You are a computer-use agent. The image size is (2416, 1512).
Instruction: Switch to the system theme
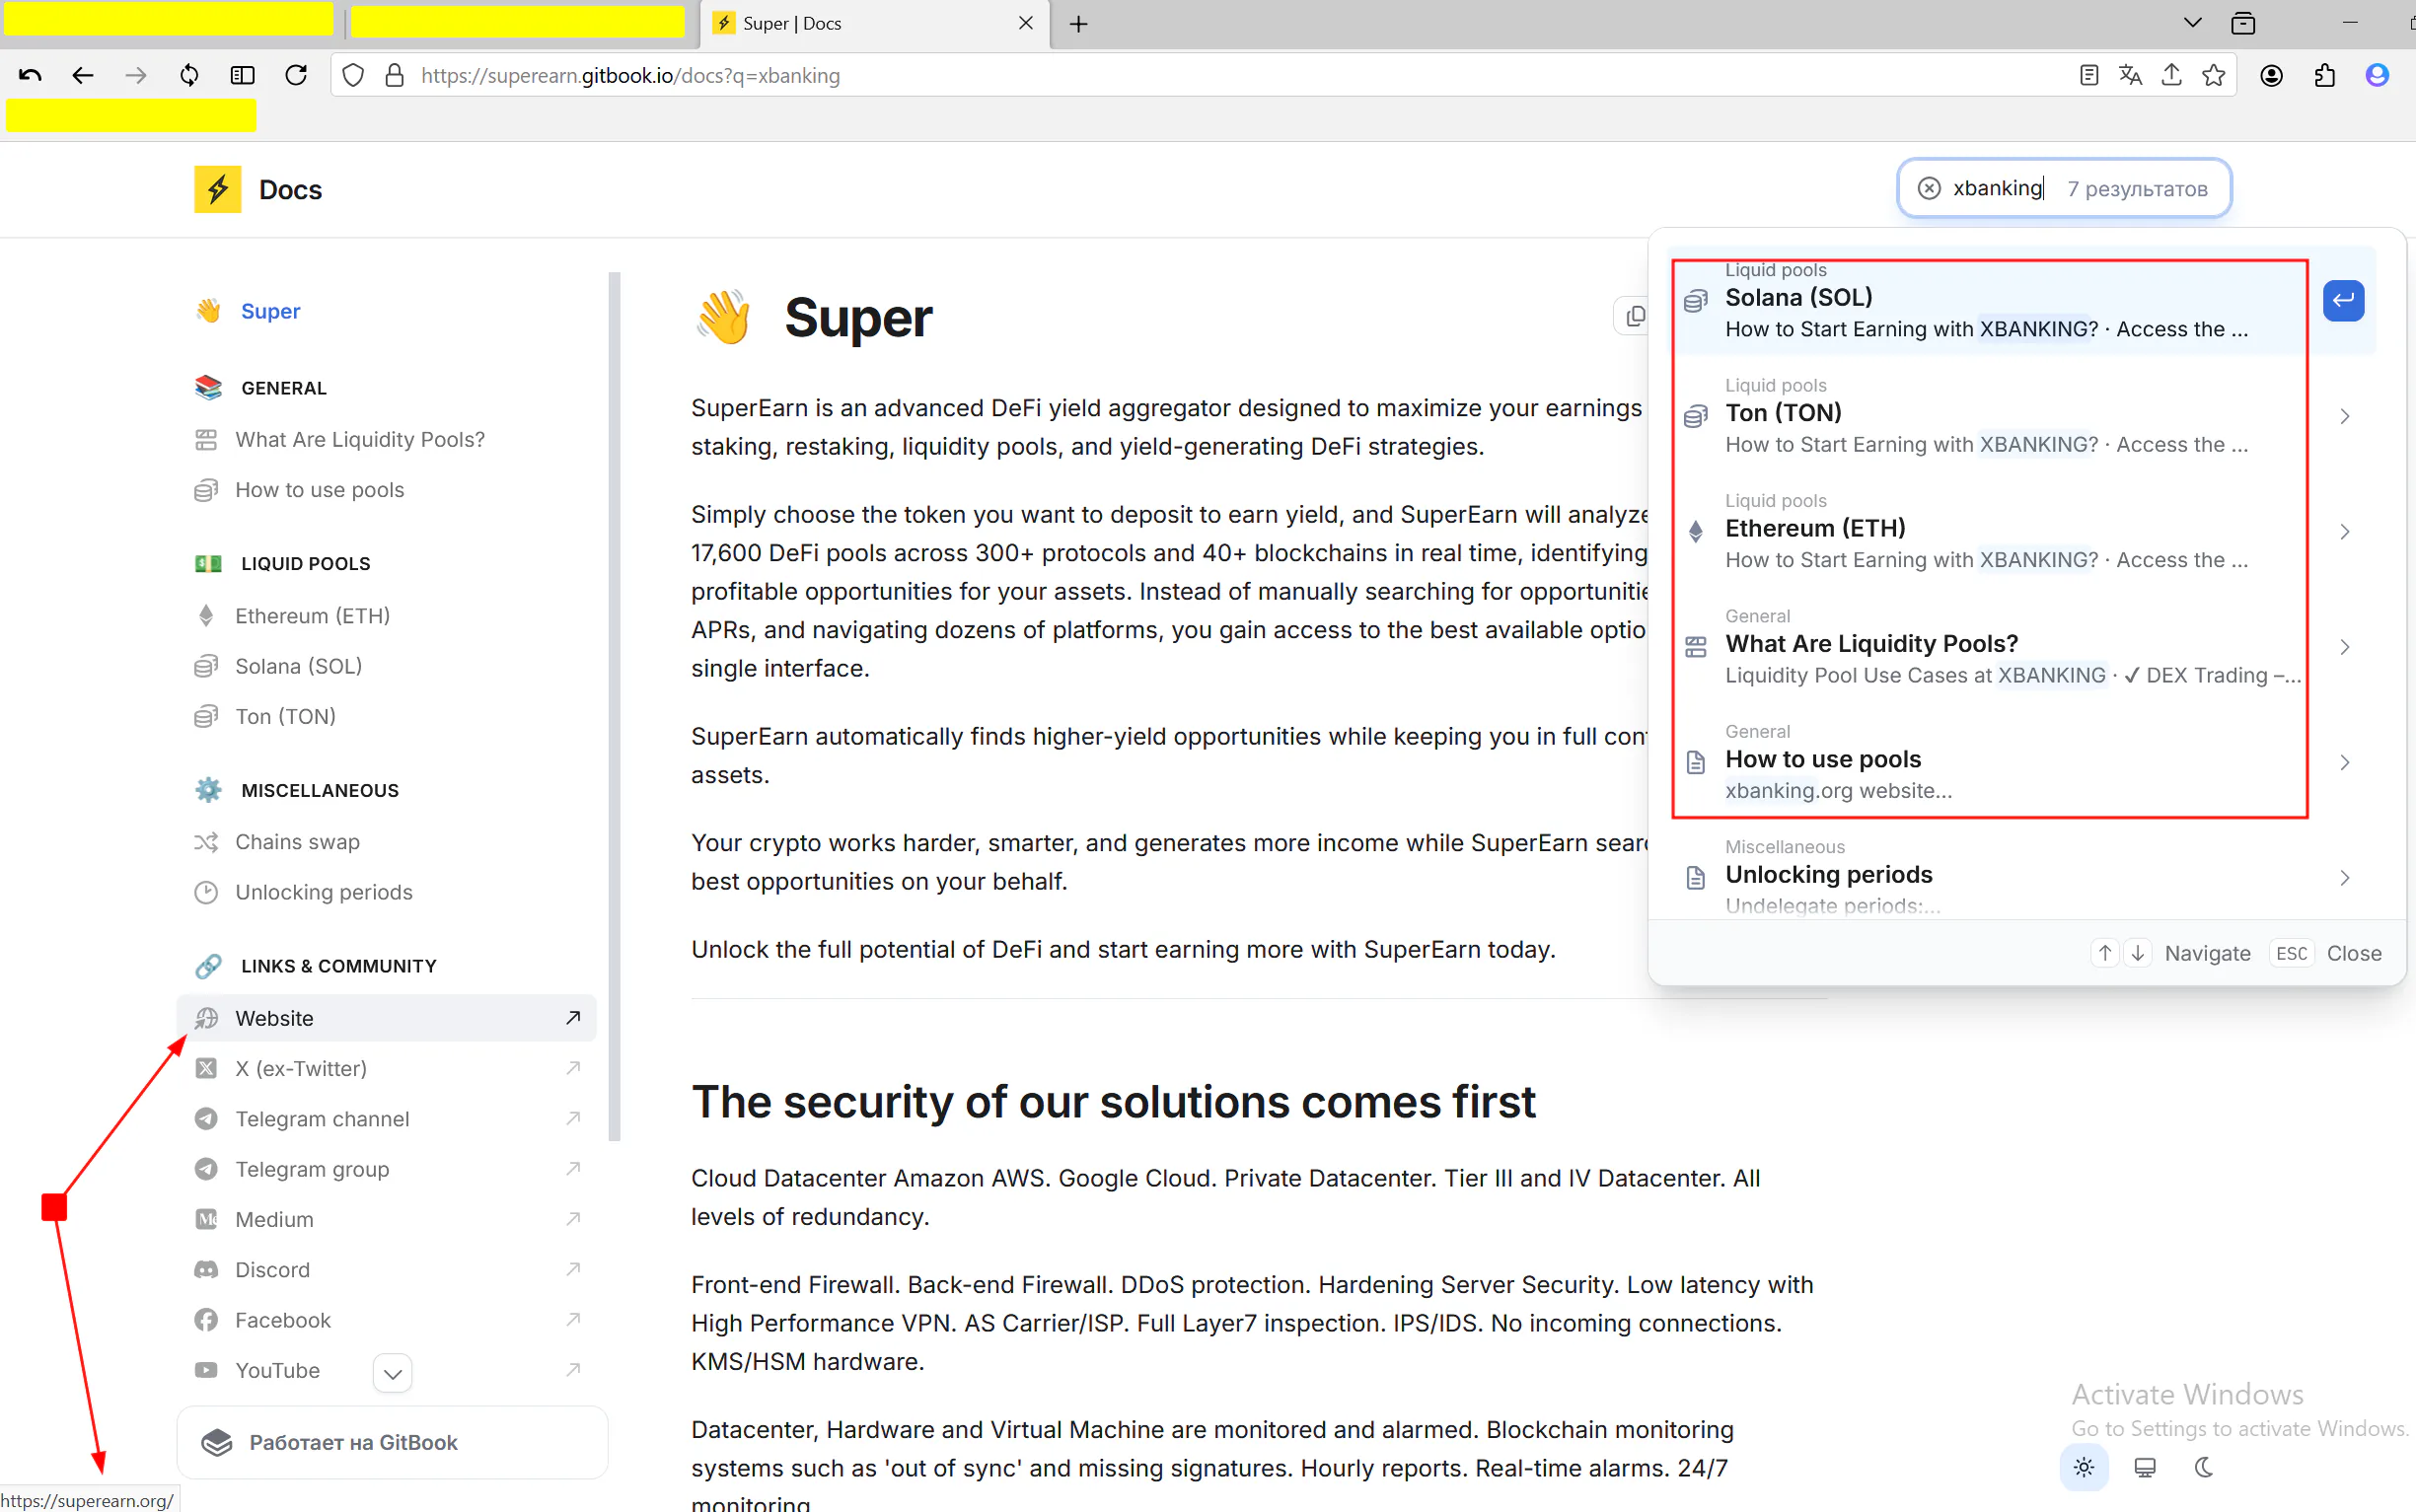click(2145, 1467)
